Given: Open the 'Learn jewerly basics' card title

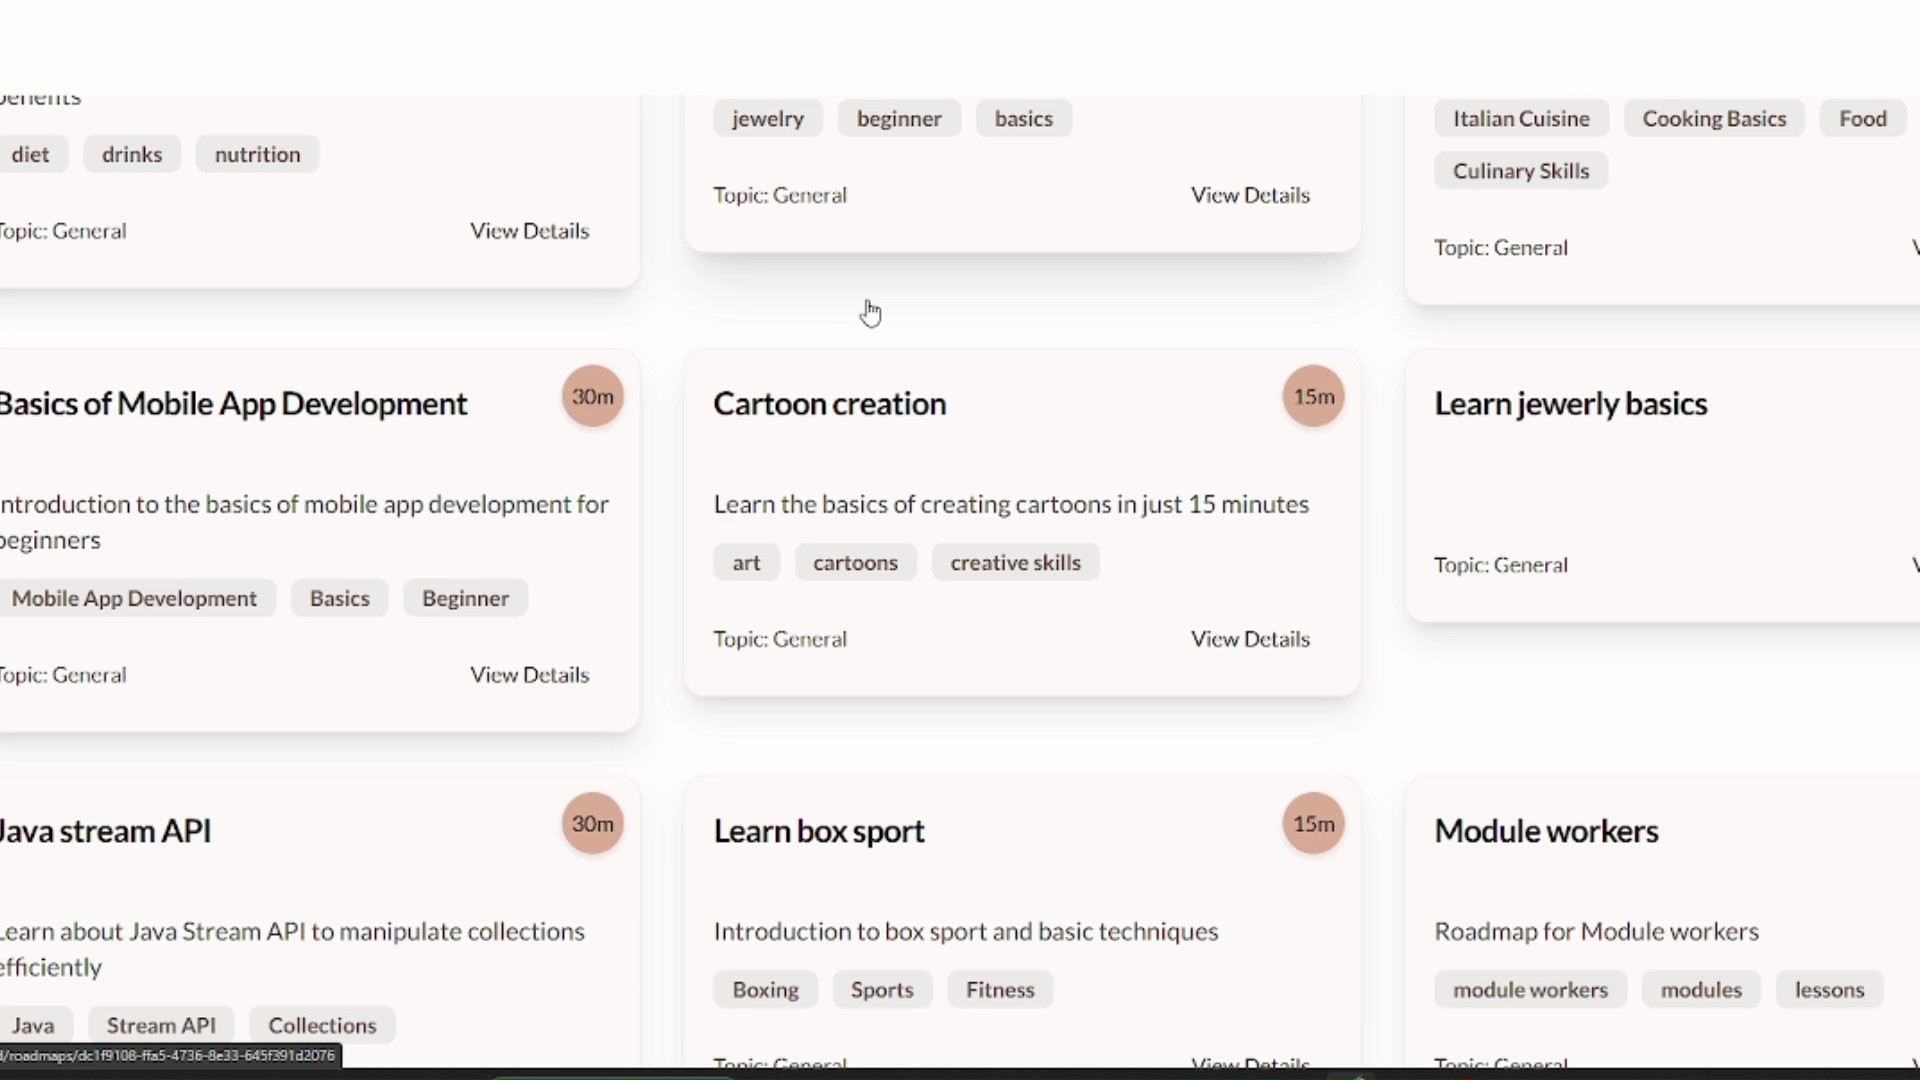Looking at the screenshot, I should click(1570, 404).
